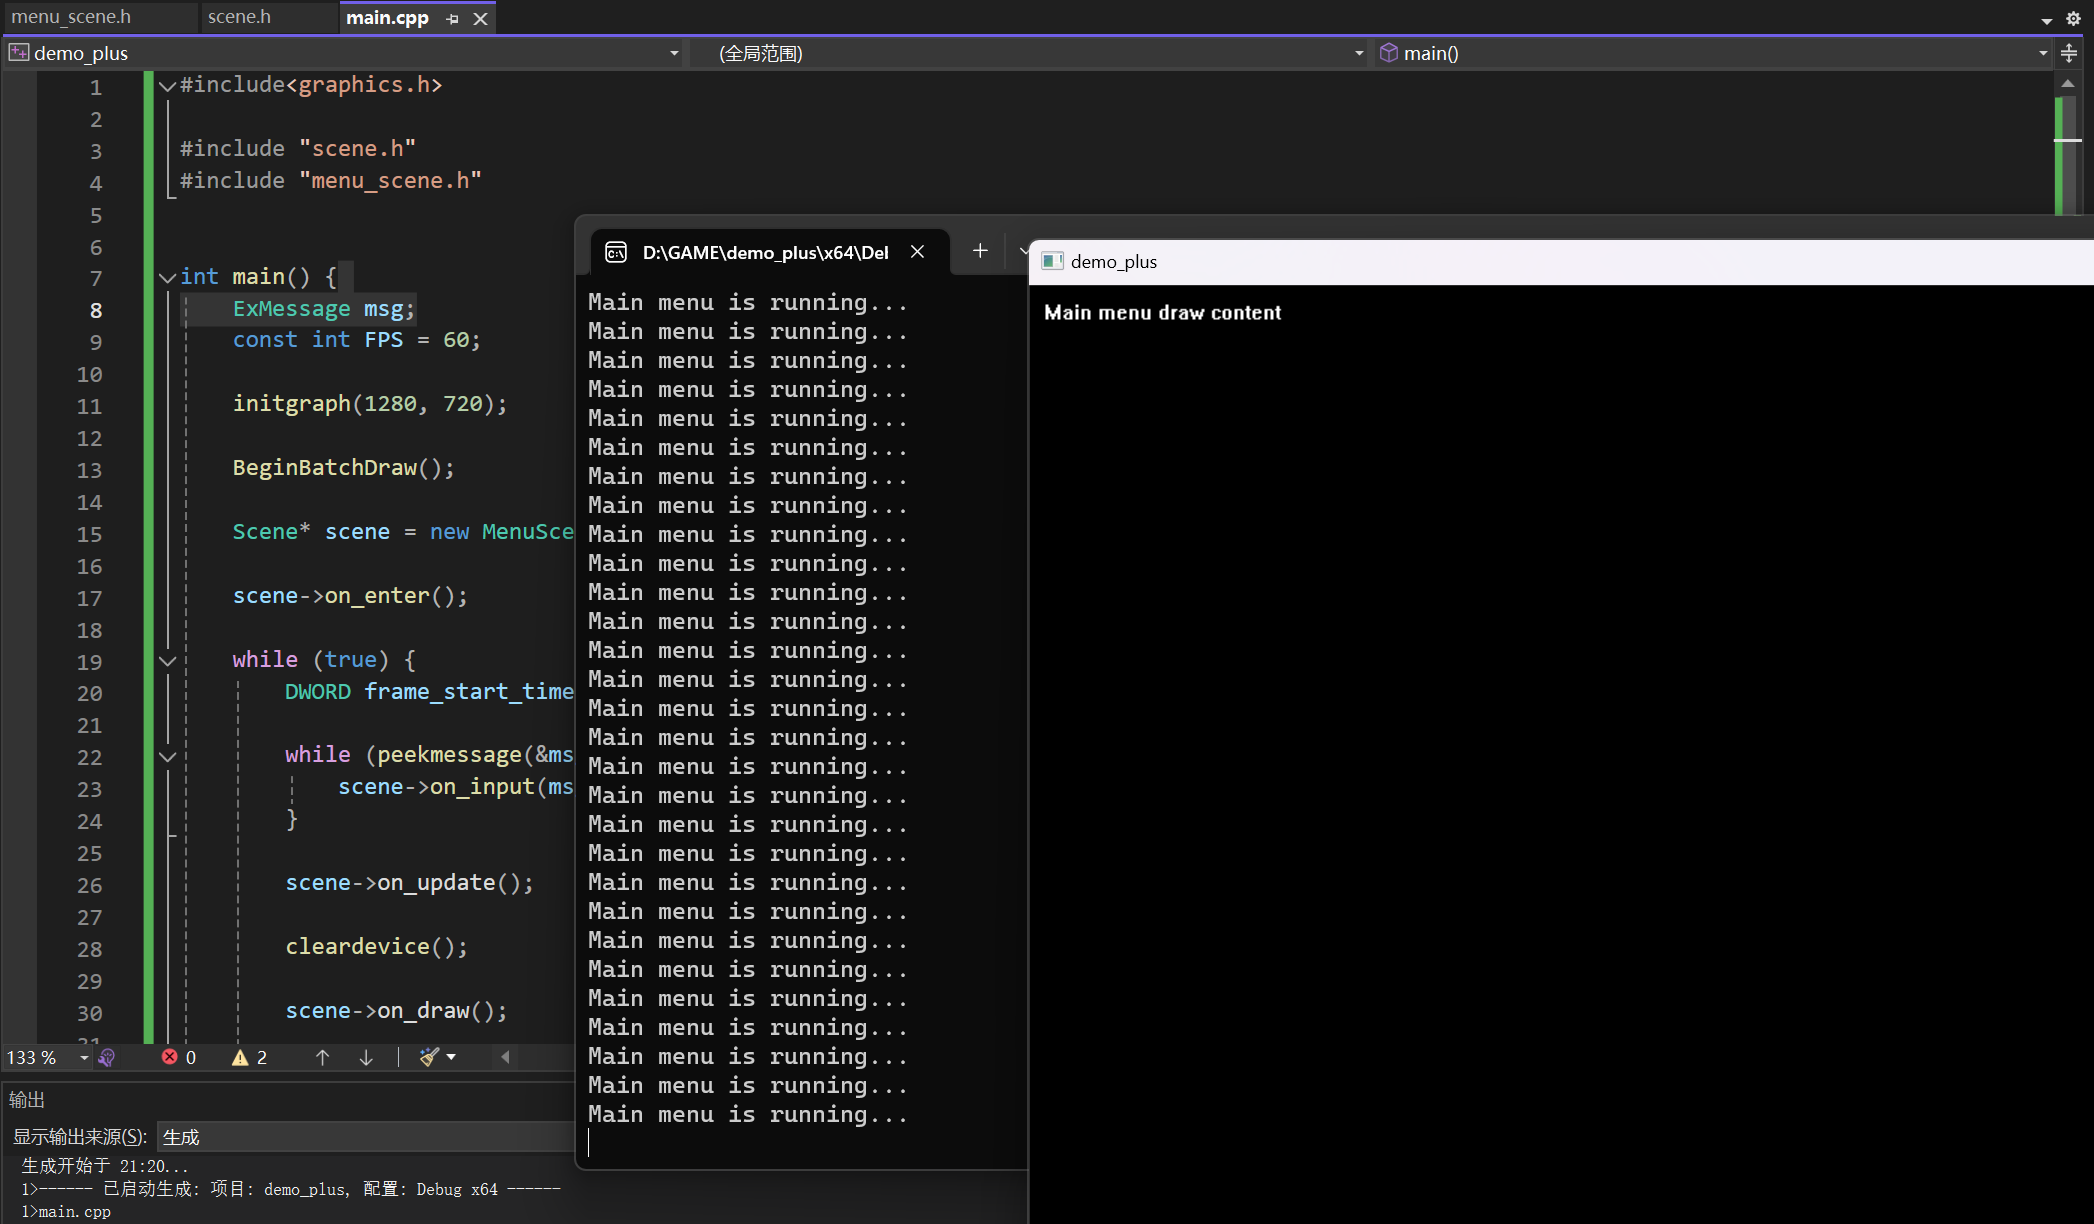Click the 输出 panel title
Viewport: 2094px width, 1224px height.
pyautogui.click(x=27, y=1100)
